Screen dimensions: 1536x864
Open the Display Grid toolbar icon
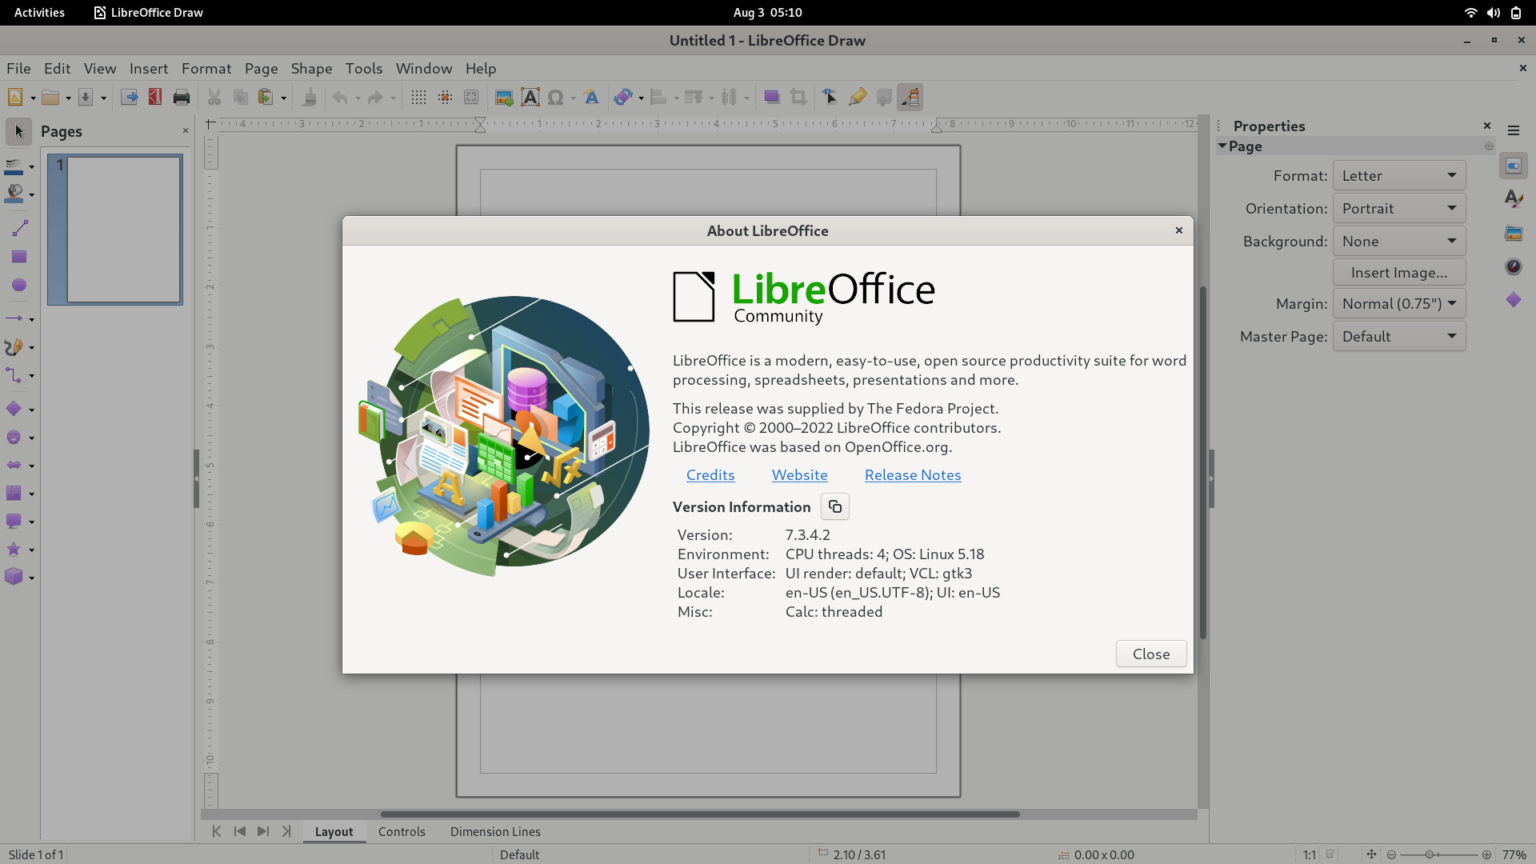417,96
